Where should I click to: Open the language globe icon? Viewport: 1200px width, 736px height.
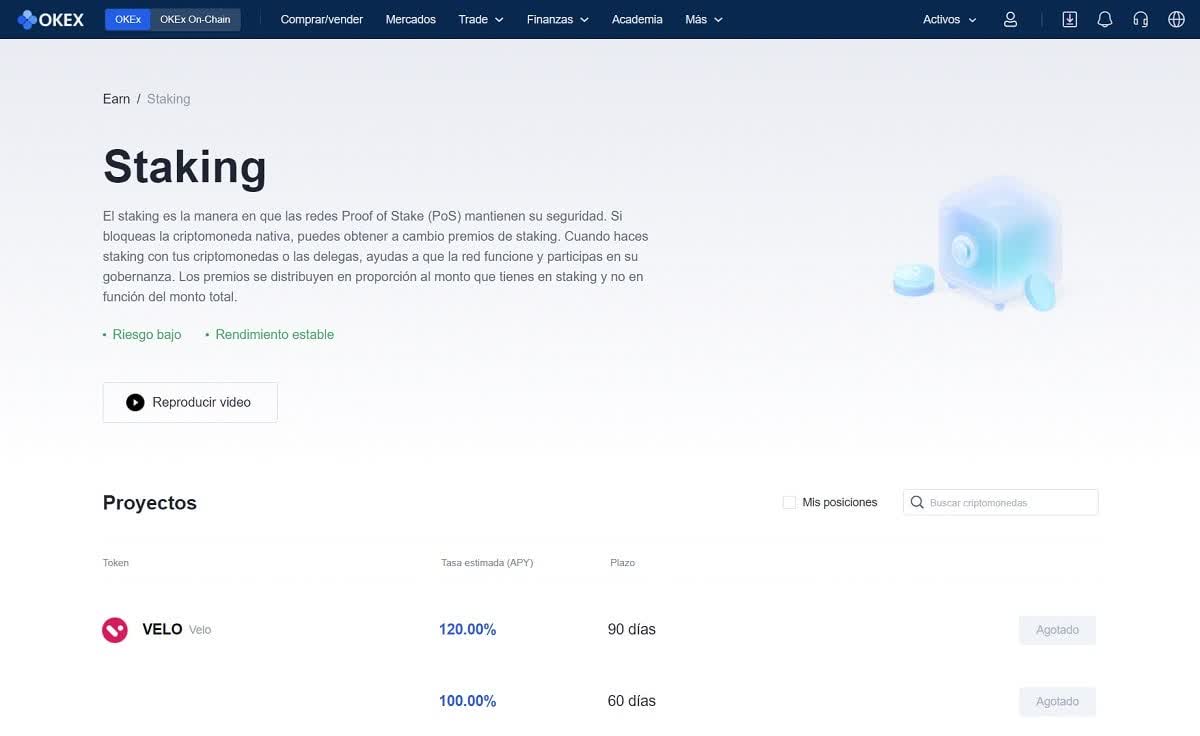(x=1176, y=19)
